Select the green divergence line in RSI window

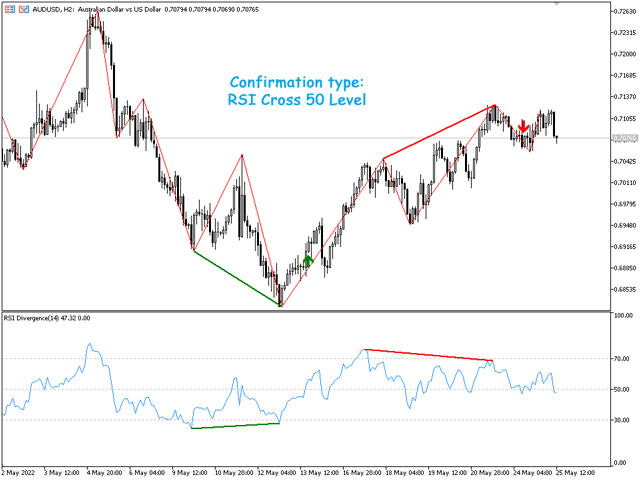tap(236, 426)
